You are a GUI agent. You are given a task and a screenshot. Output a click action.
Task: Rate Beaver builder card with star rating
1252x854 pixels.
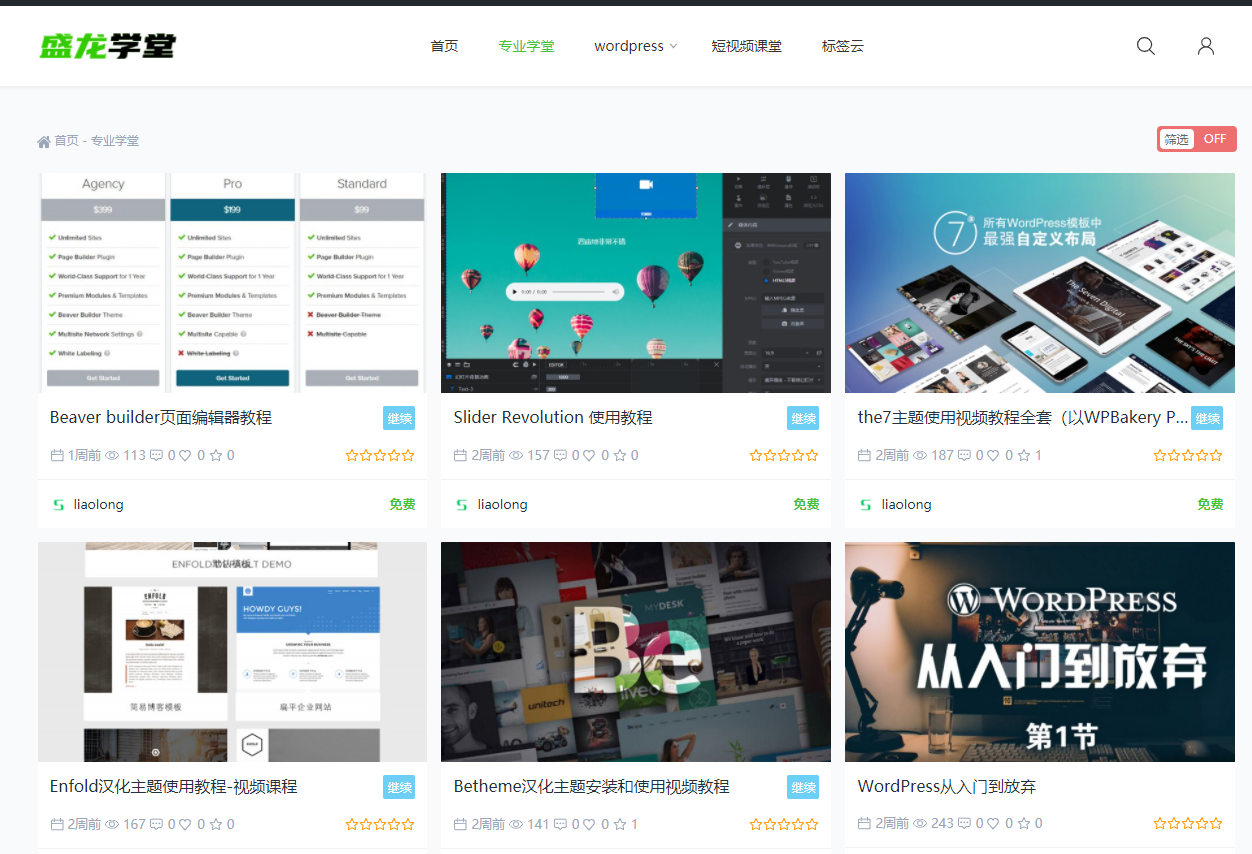pos(380,455)
